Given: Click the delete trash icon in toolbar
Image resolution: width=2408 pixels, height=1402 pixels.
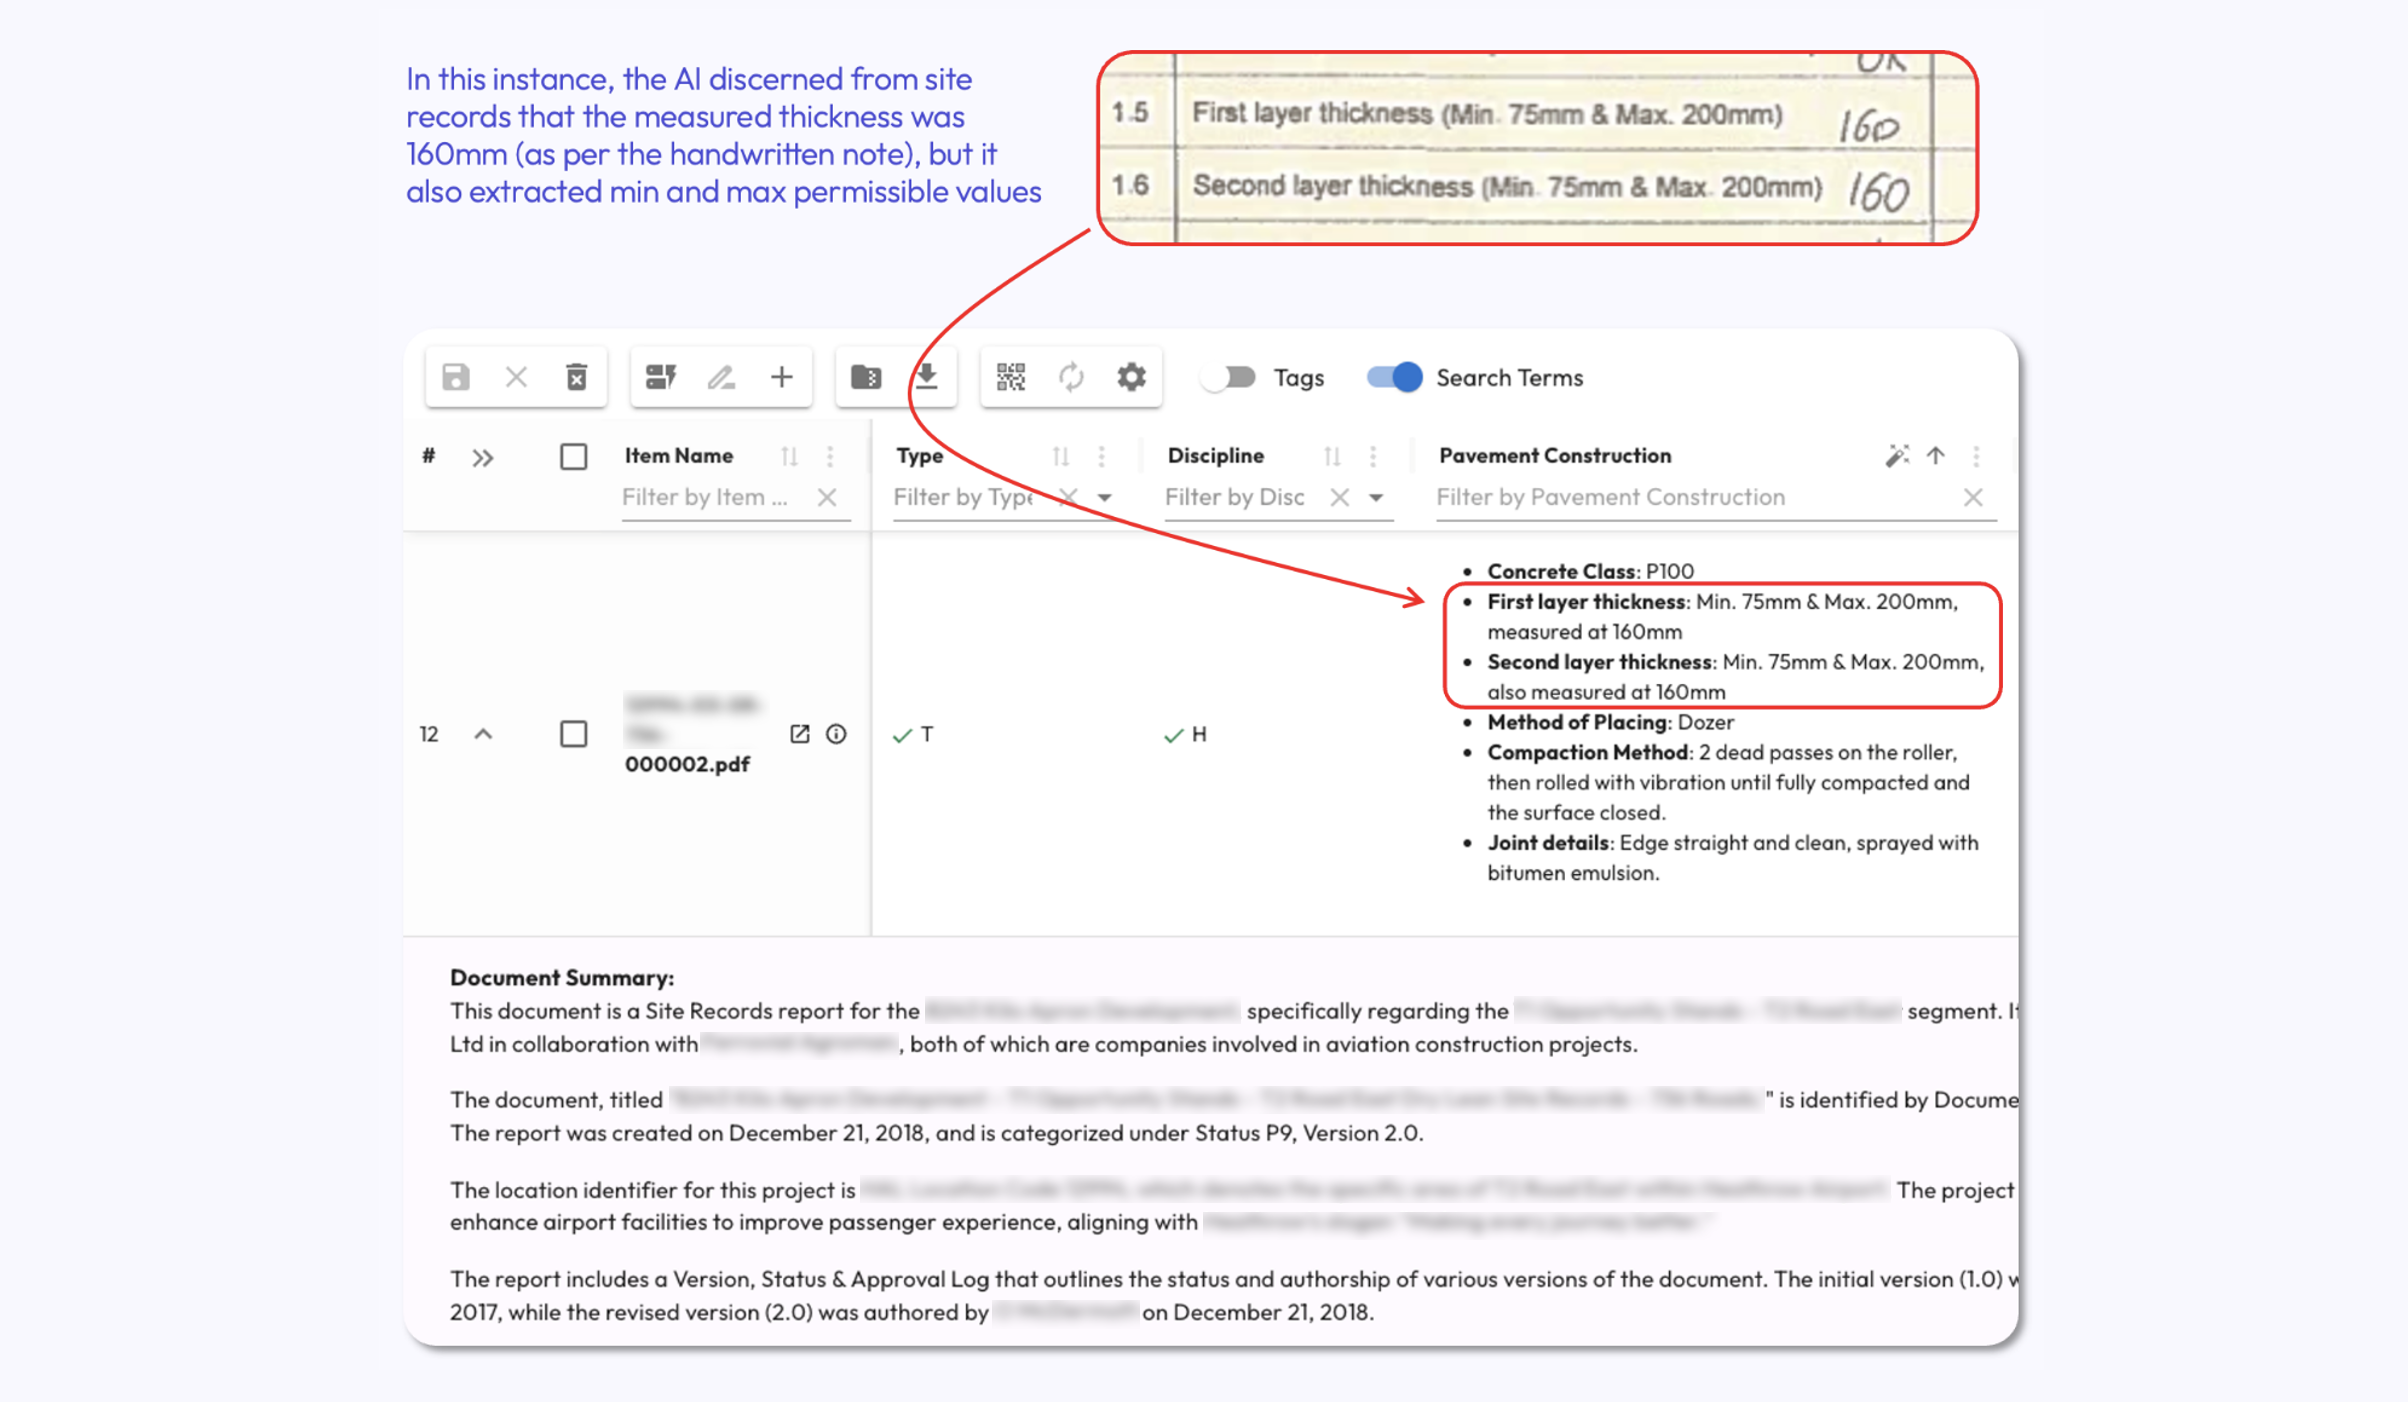Looking at the screenshot, I should click(576, 377).
